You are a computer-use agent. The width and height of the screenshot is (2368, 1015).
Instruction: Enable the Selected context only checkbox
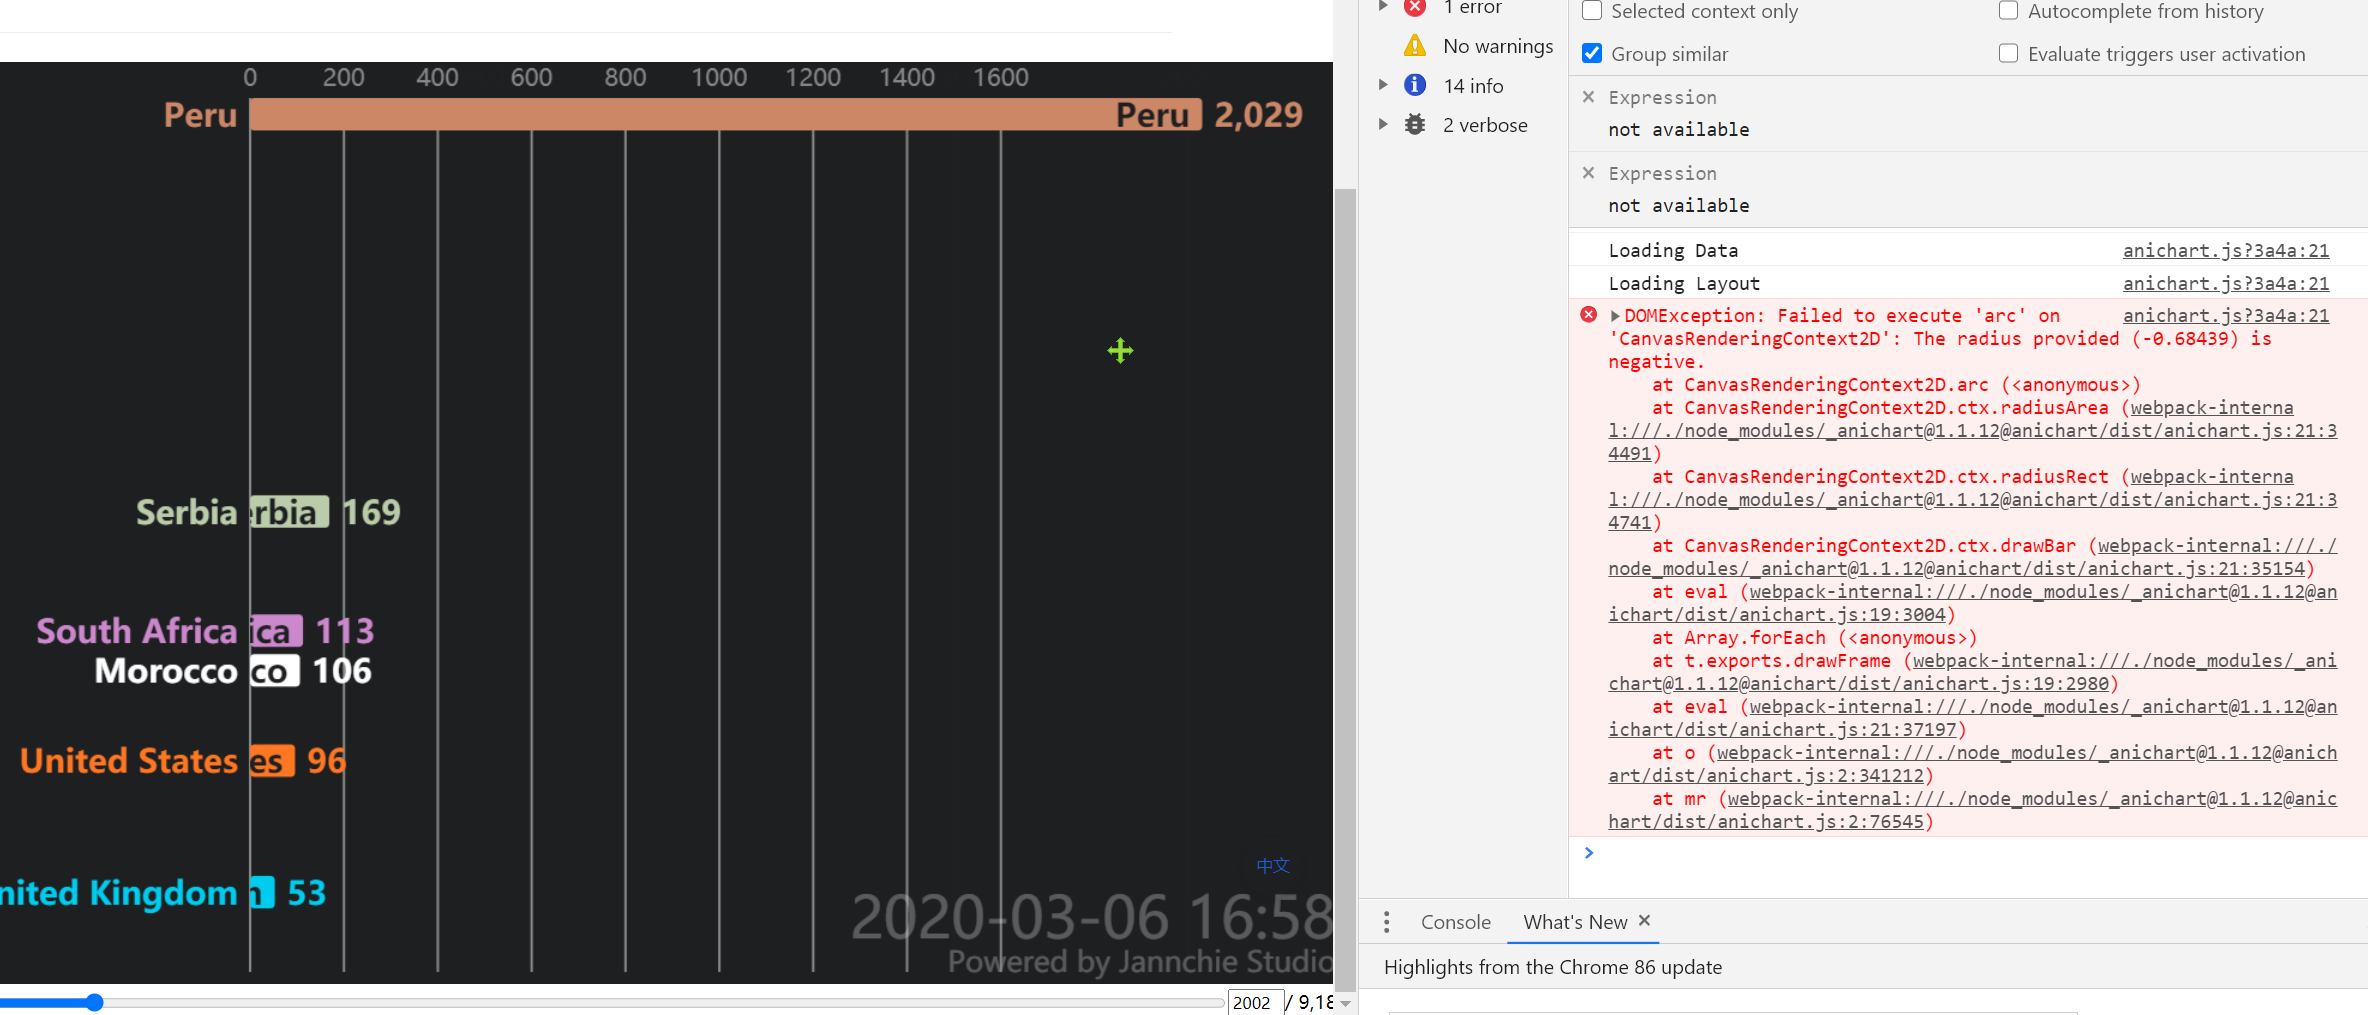click(1592, 11)
